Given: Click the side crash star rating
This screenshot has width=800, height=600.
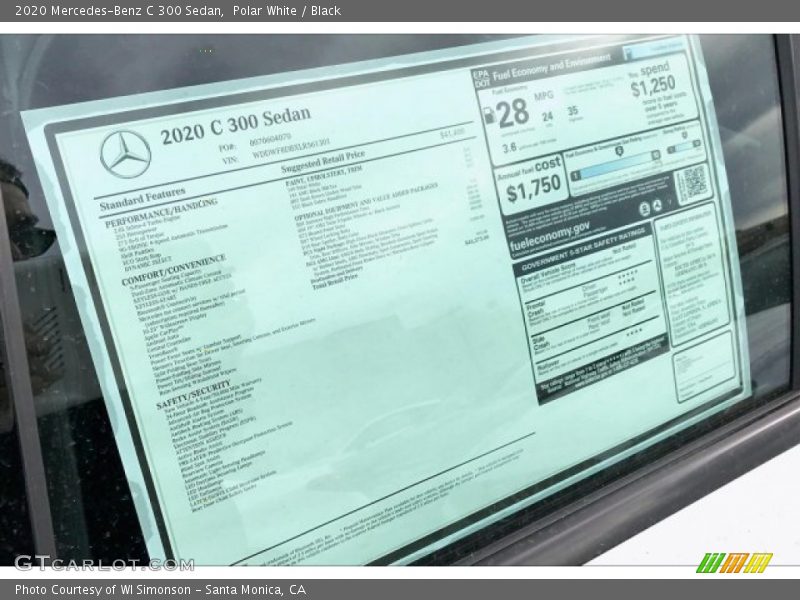Looking at the screenshot, I should click(x=634, y=334).
